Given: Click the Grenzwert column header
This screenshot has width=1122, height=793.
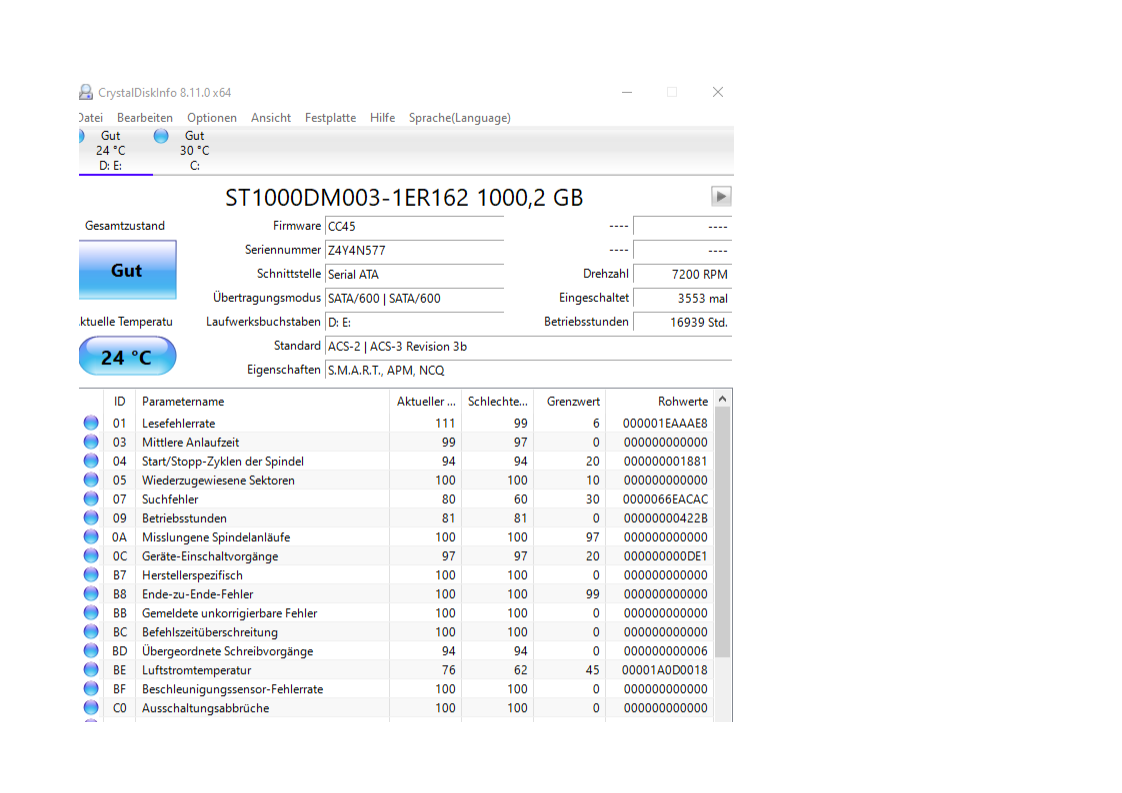Looking at the screenshot, I should point(570,402).
